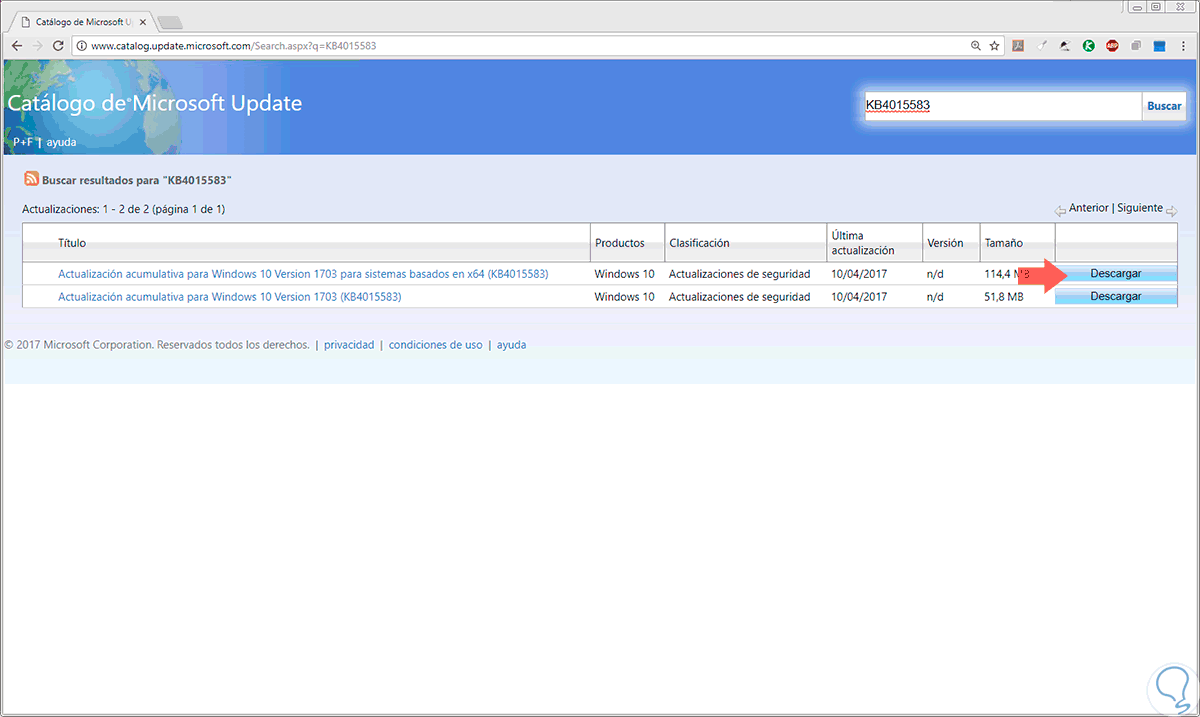Click the gray overlapping-squares extension icon

(1137, 46)
